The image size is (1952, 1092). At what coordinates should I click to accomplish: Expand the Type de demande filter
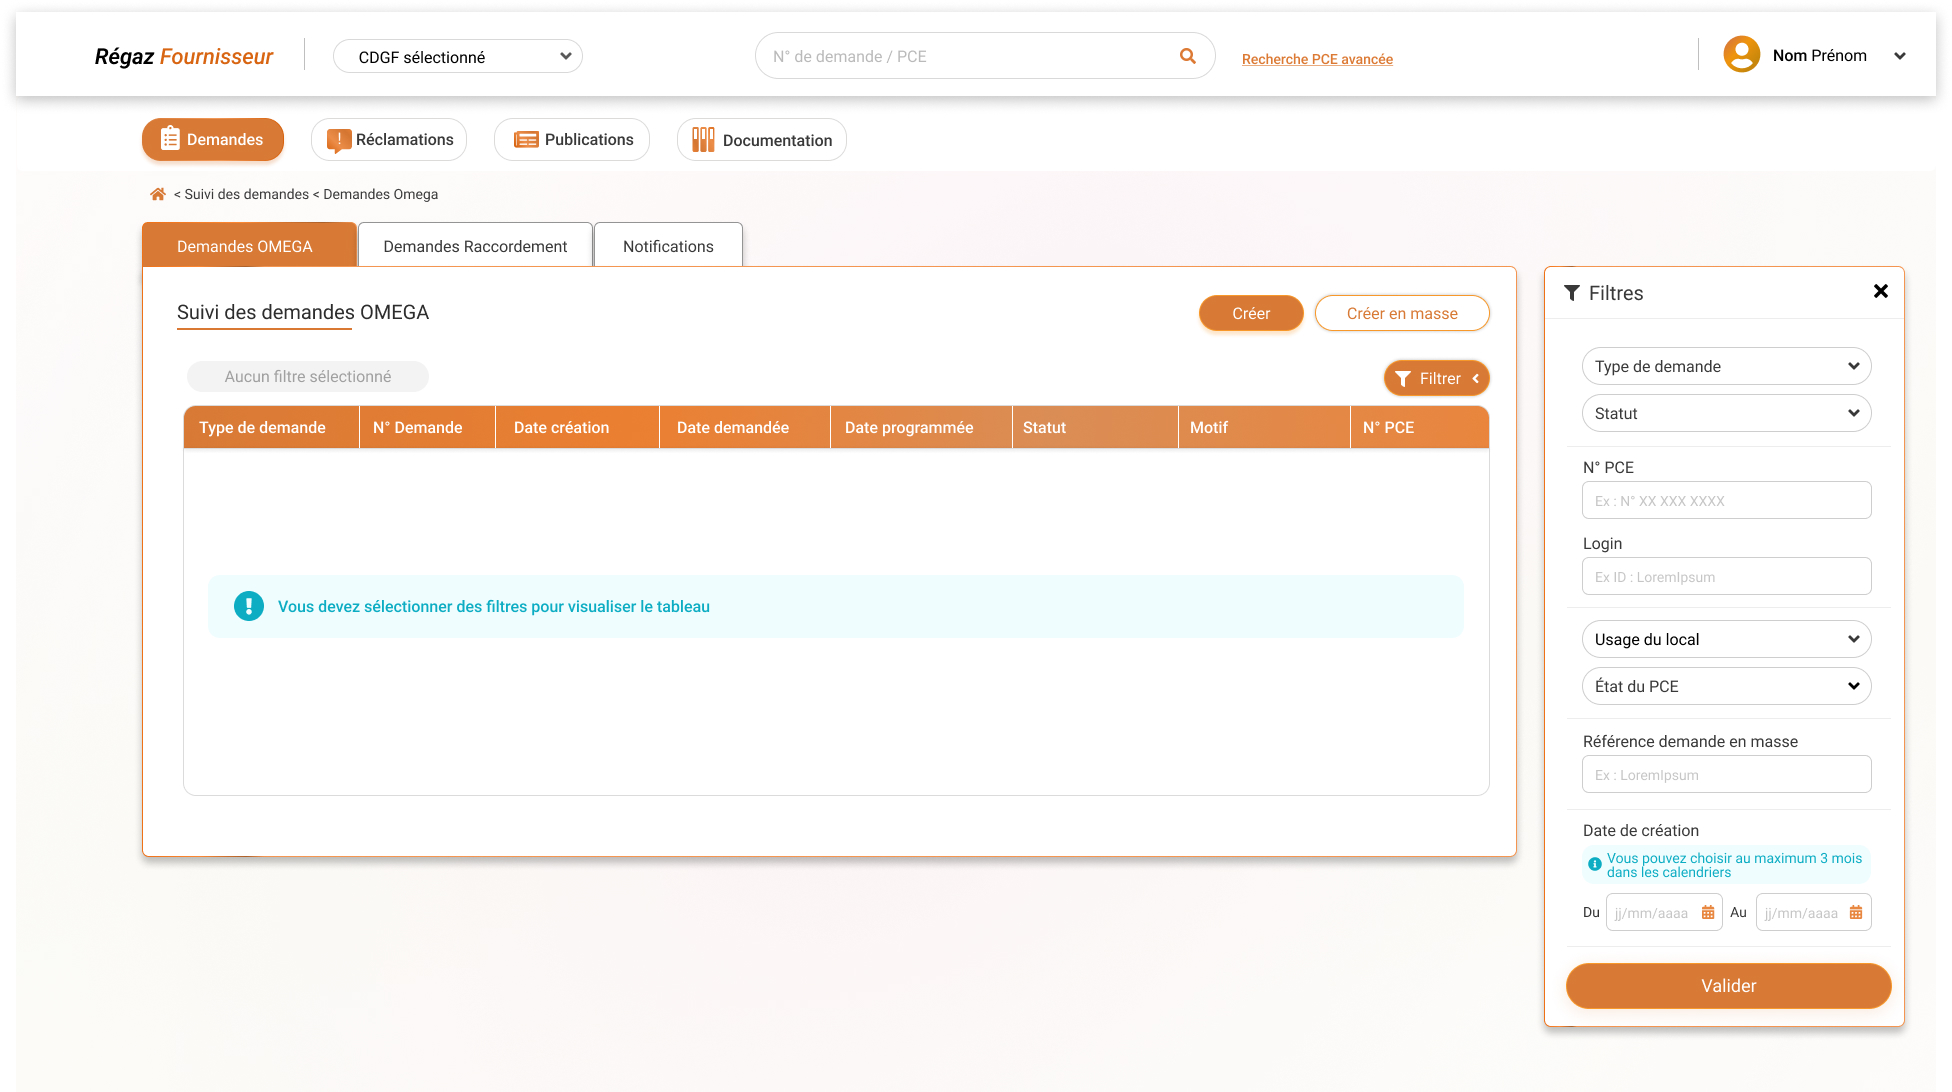click(x=1726, y=366)
